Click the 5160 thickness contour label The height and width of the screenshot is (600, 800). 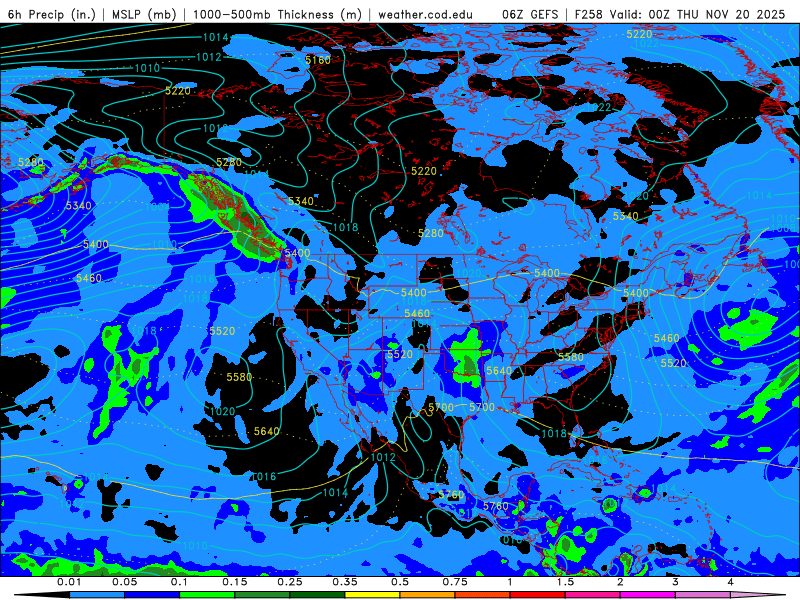tap(318, 60)
